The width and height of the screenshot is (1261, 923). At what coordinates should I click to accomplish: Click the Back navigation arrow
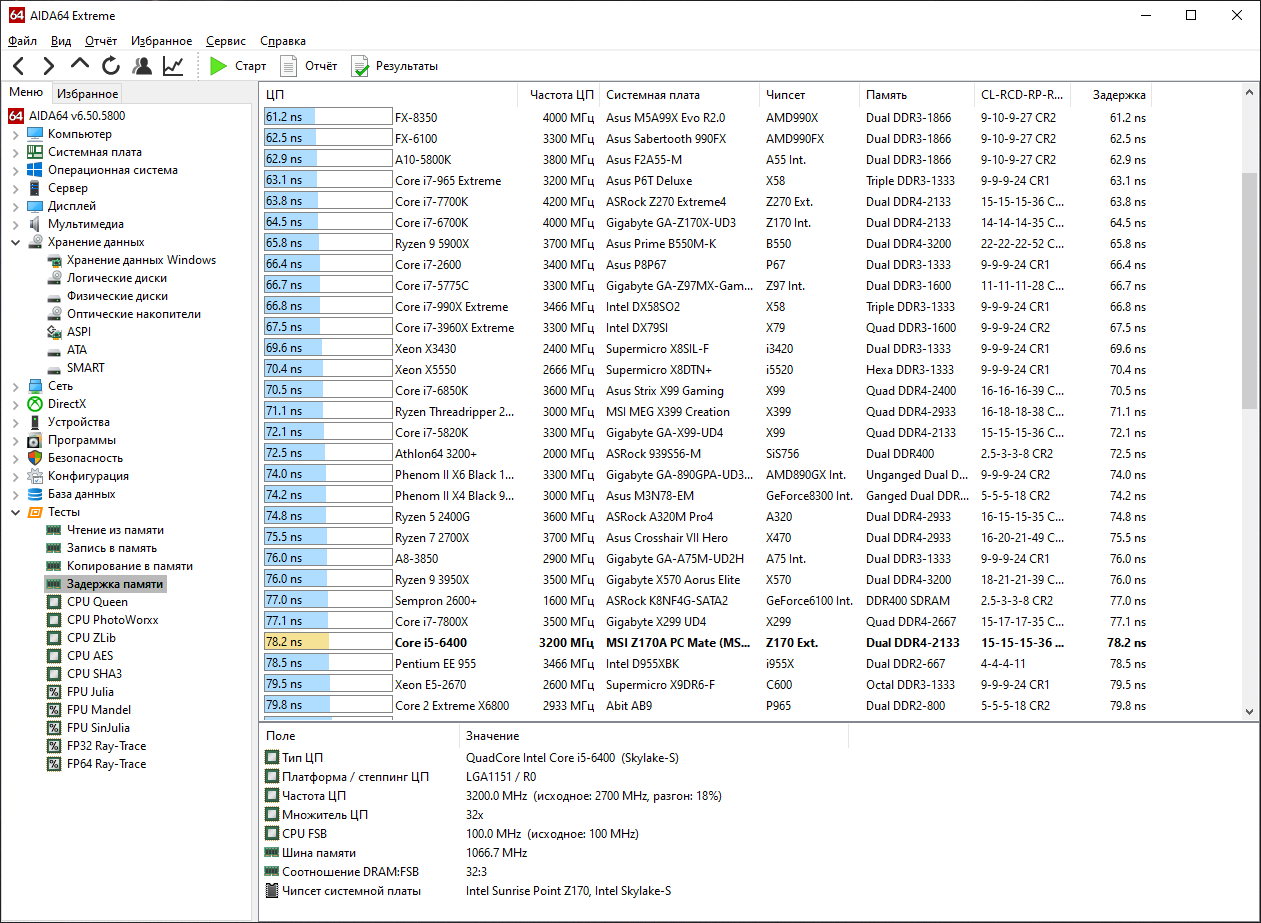pyautogui.click(x=18, y=66)
